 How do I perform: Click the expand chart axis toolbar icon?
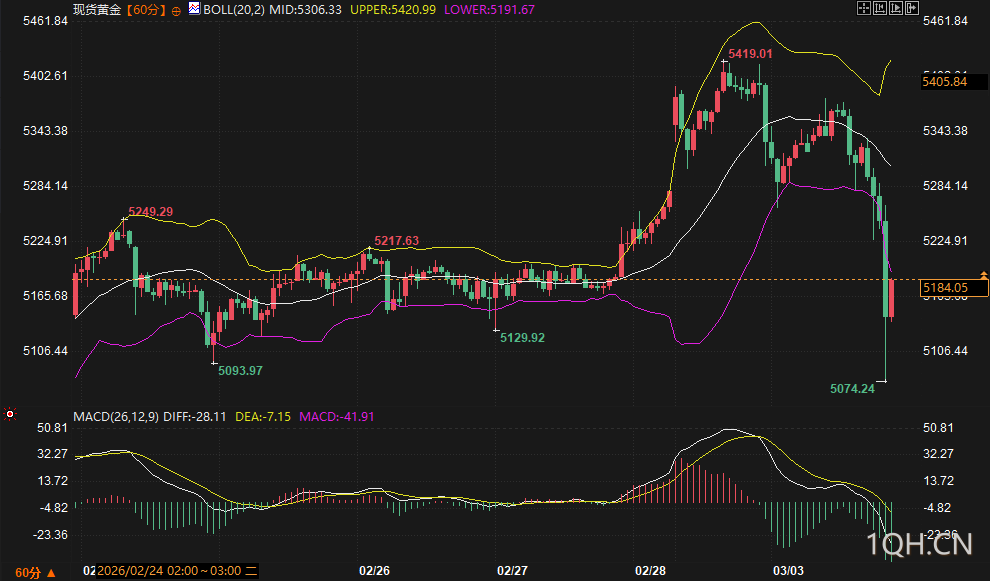pyautogui.click(x=896, y=8)
